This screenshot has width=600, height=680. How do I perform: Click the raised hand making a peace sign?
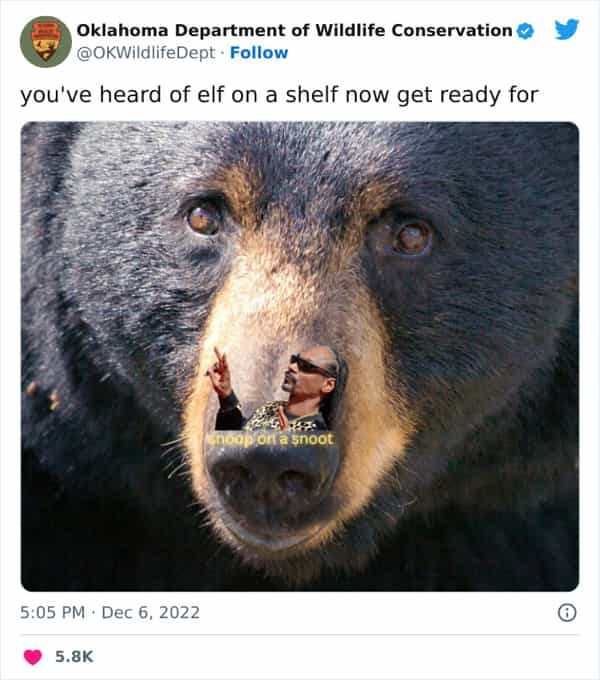(219, 371)
